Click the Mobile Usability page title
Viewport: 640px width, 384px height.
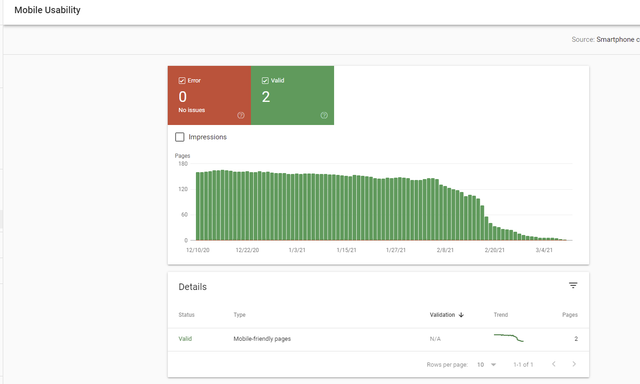(x=47, y=10)
